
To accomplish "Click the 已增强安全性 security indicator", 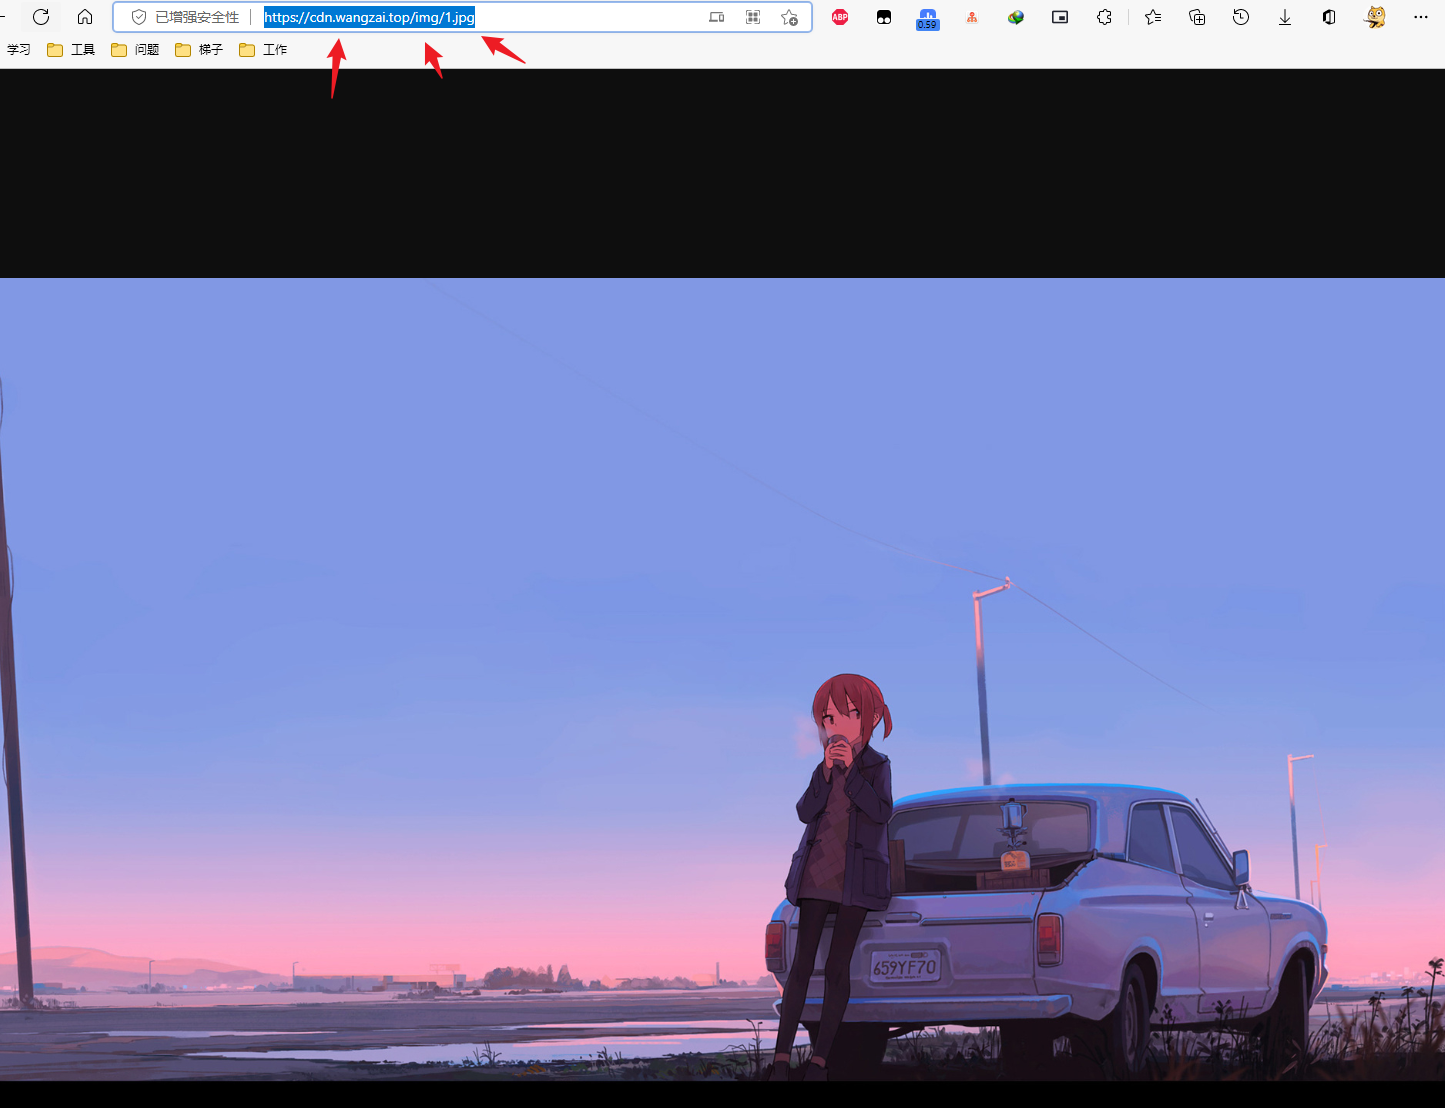I will [x=186, y=17].
